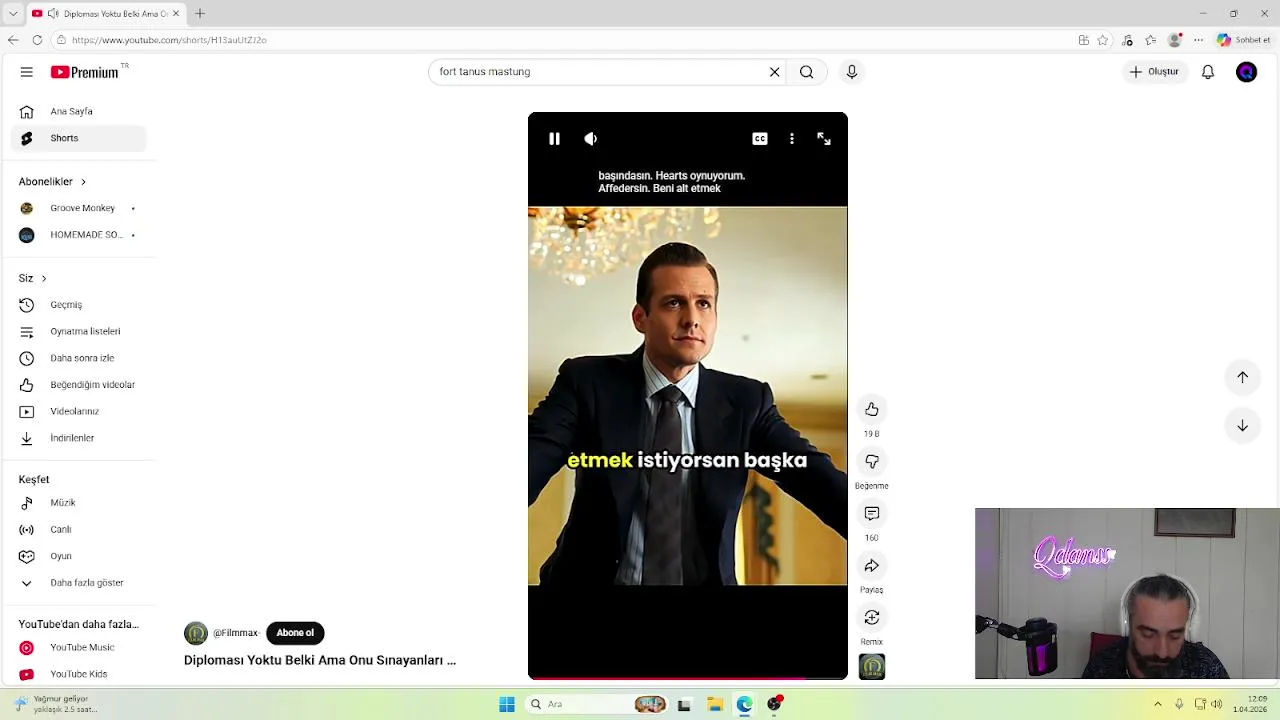This screenshot has height=720, width=1280.
Task: Open Copilot Sohbet et button
Action: [x=1244, y=40]
